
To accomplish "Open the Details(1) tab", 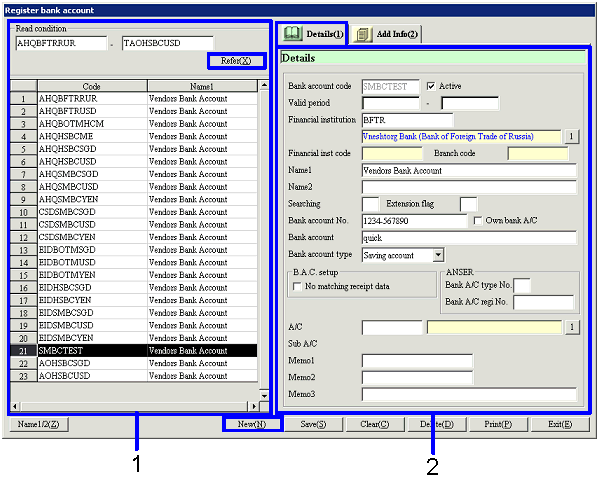I will tap(313, 35).
